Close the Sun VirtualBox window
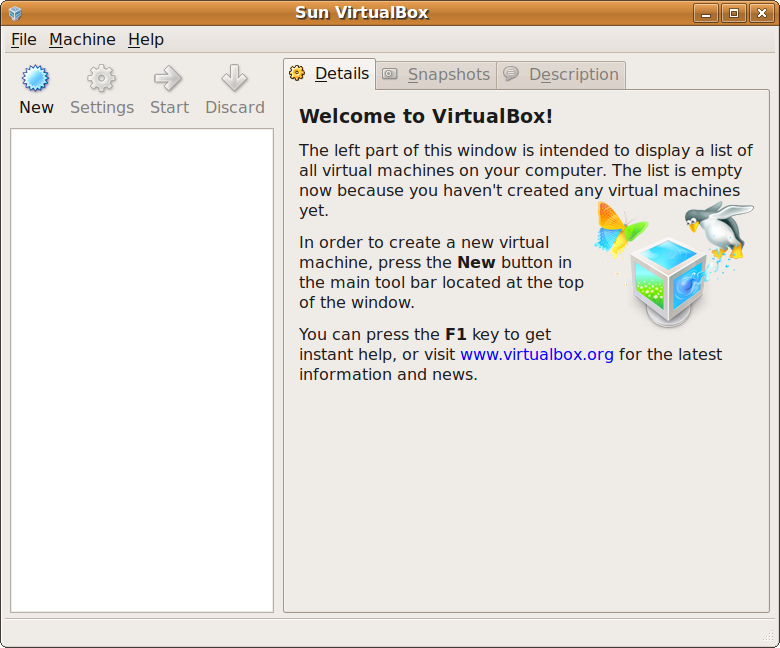This screenshot has height=648, width=780. (762, 13)
